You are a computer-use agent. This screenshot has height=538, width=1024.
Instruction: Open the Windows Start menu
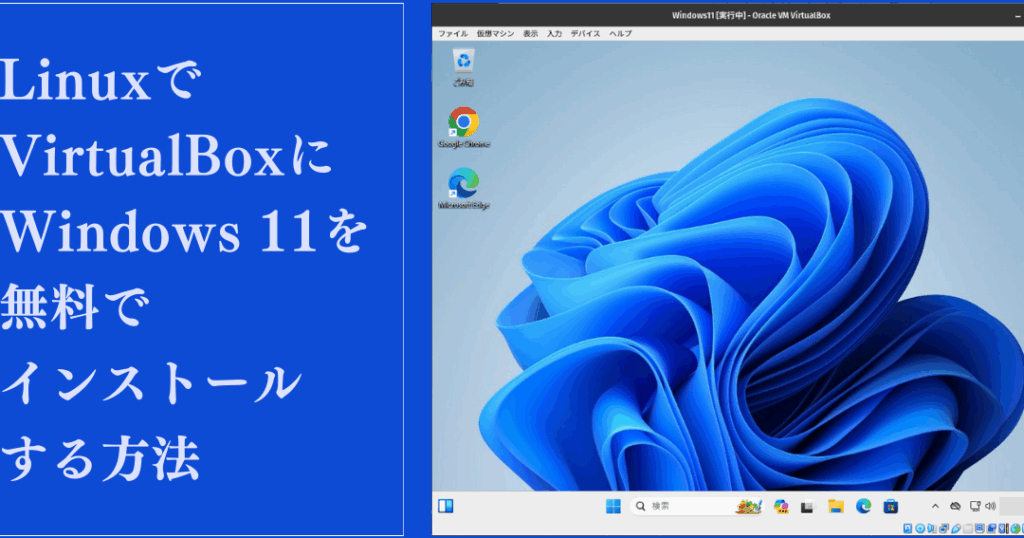click(613, 506)
